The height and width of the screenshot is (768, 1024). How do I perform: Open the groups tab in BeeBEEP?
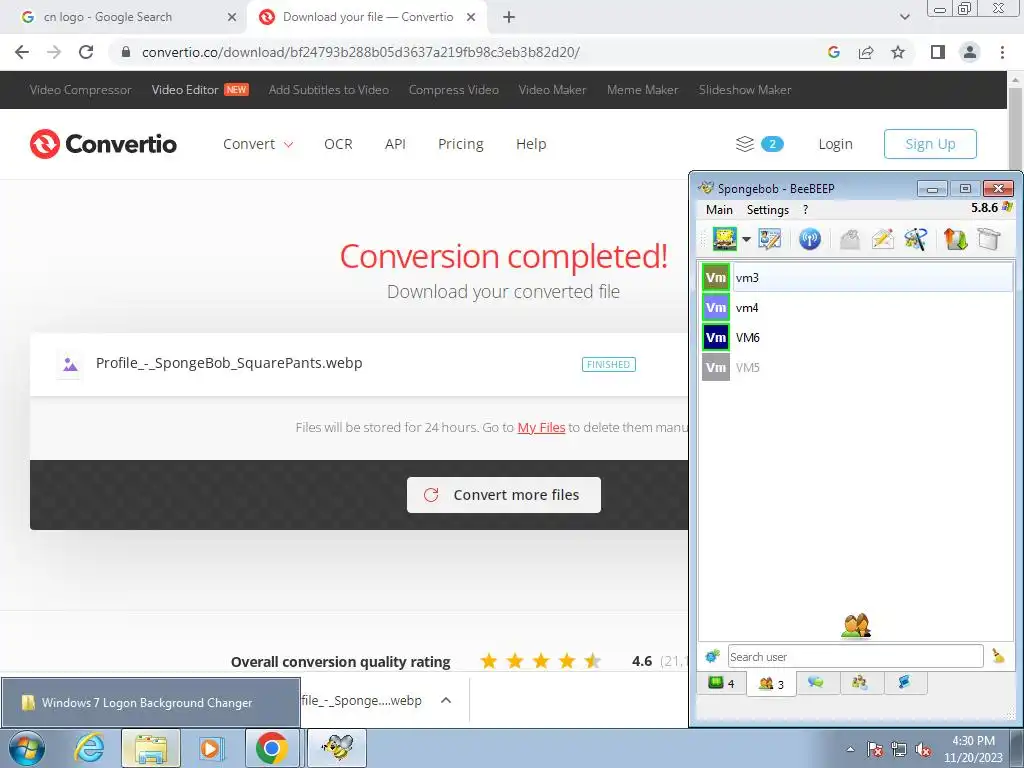(860, 682)
